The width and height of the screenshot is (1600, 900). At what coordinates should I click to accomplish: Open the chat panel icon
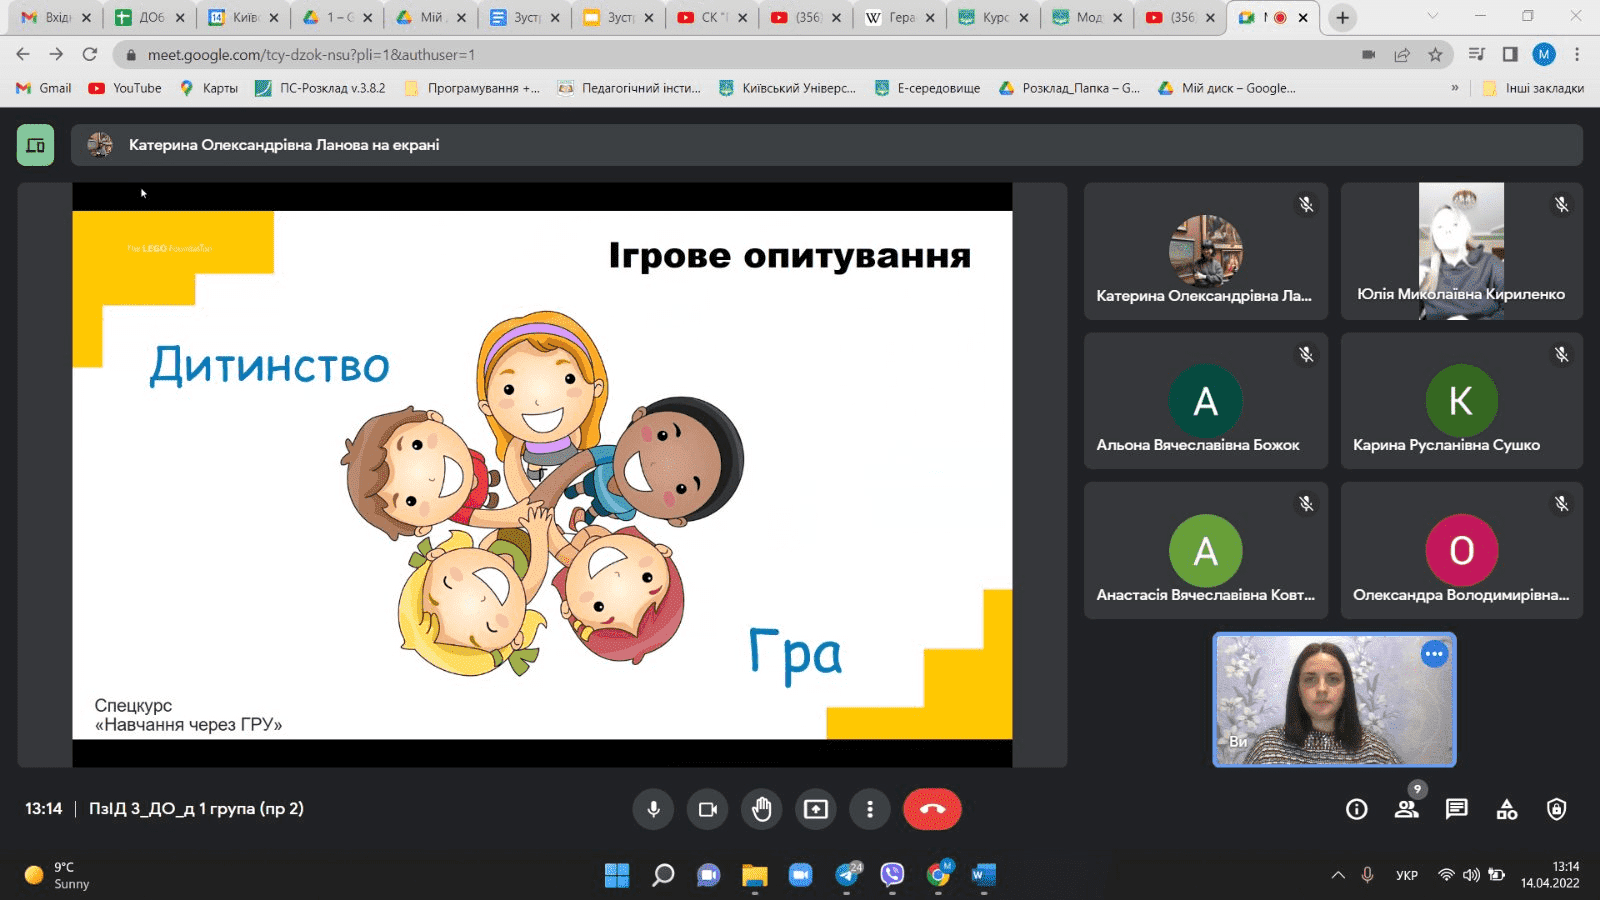point(1456,809)
